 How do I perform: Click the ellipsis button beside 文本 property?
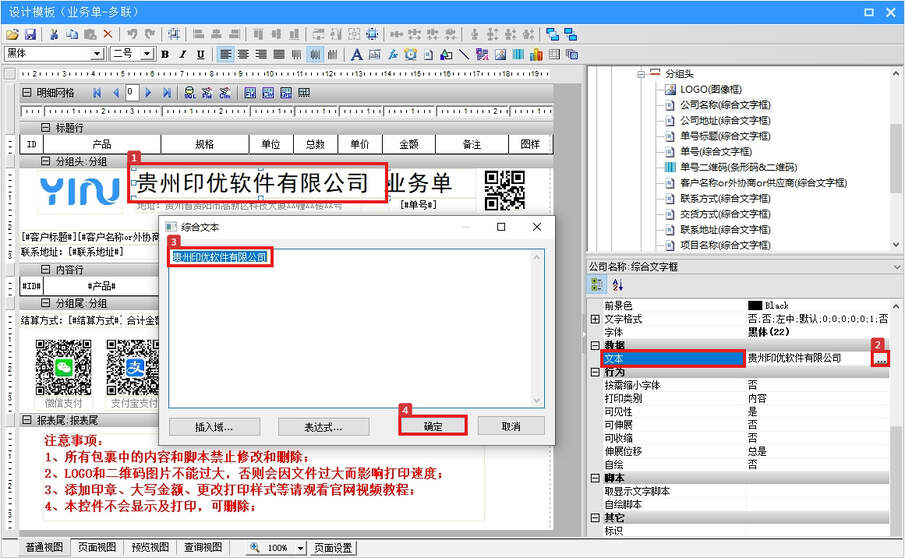pyautogui.click(x=881, y=359)
